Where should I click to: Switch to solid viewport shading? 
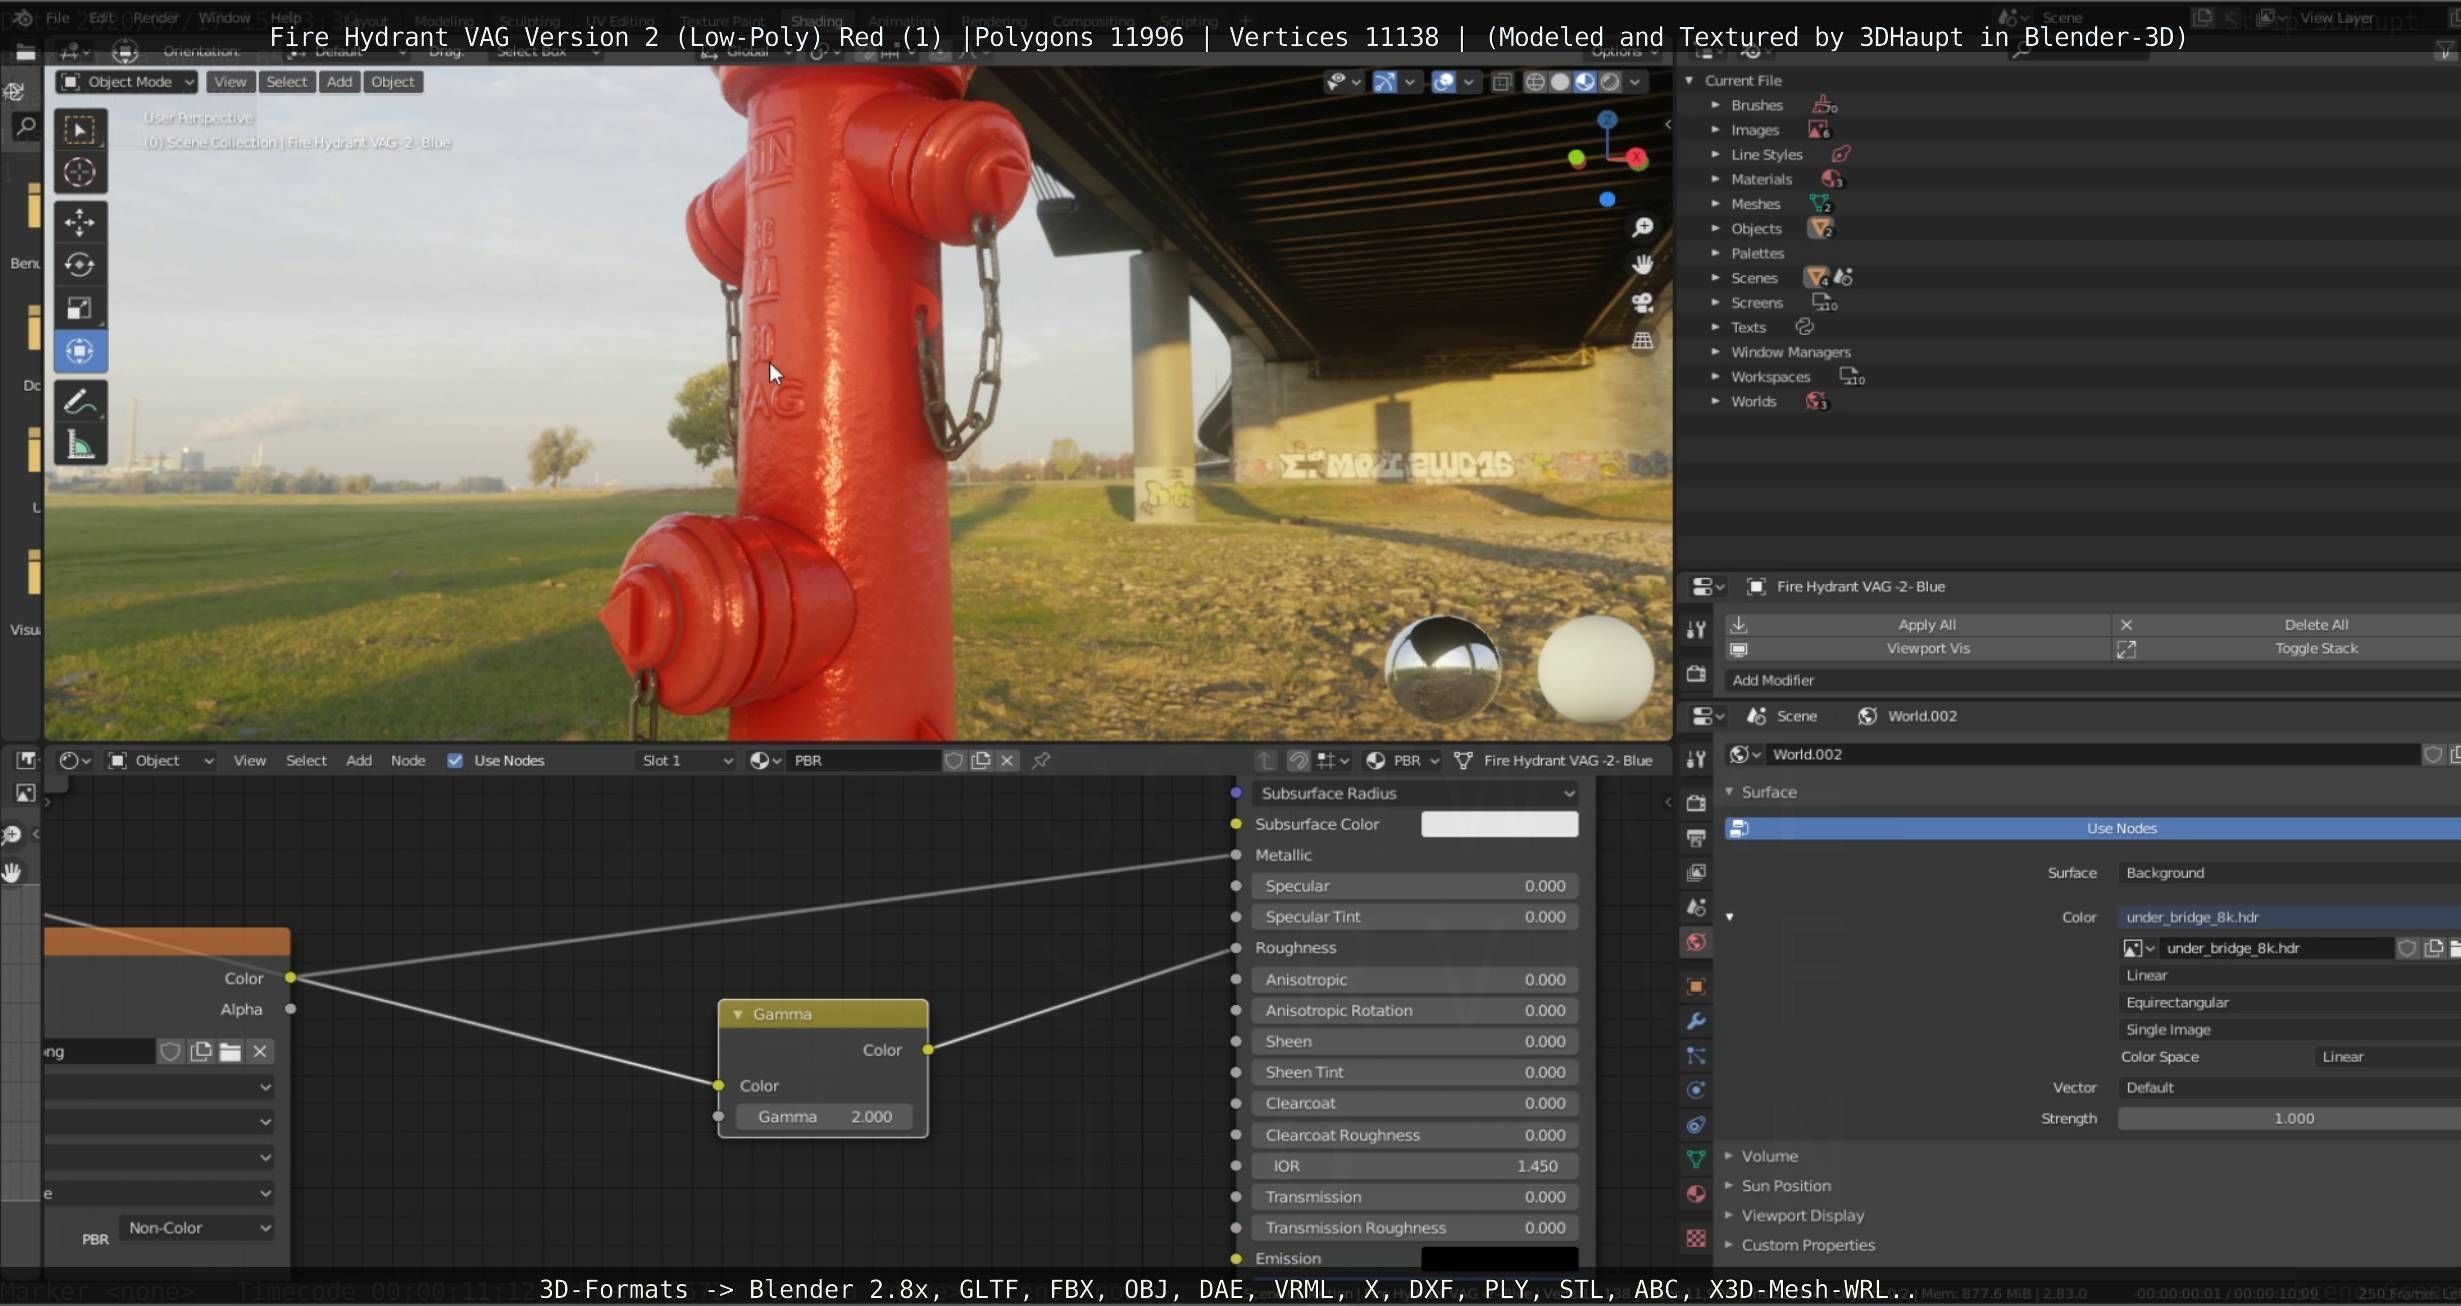coord(1560,82)
